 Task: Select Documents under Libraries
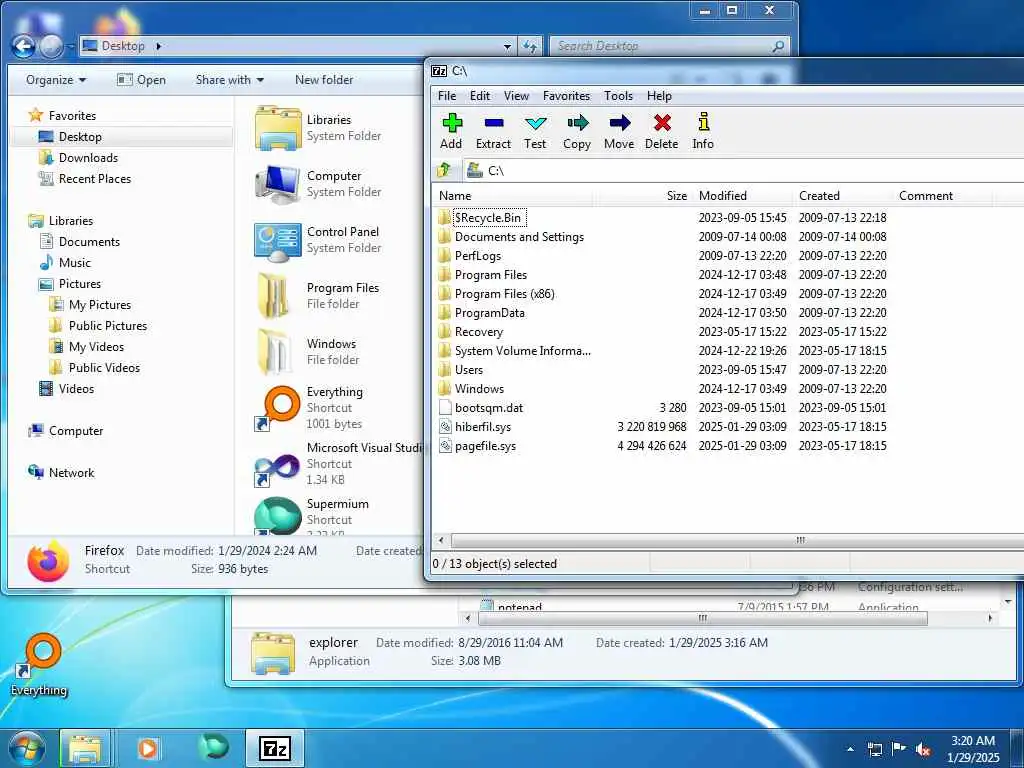[x=89, y=242]
